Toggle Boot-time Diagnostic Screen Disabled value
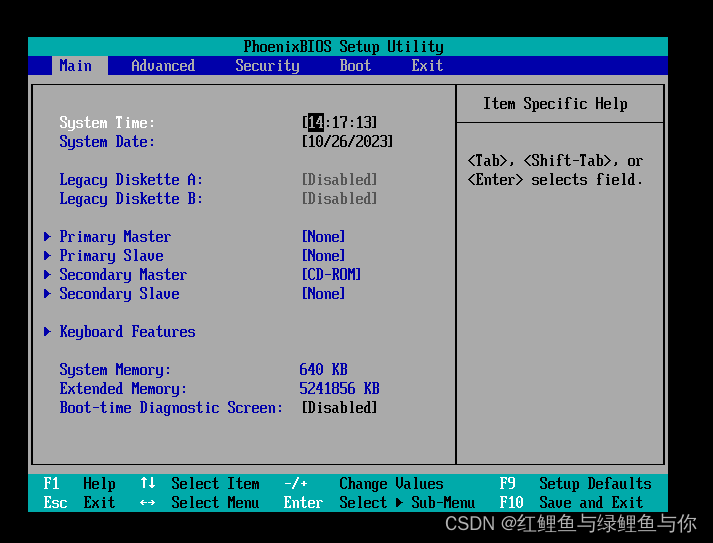713x543 pixels. coord(339,408)
